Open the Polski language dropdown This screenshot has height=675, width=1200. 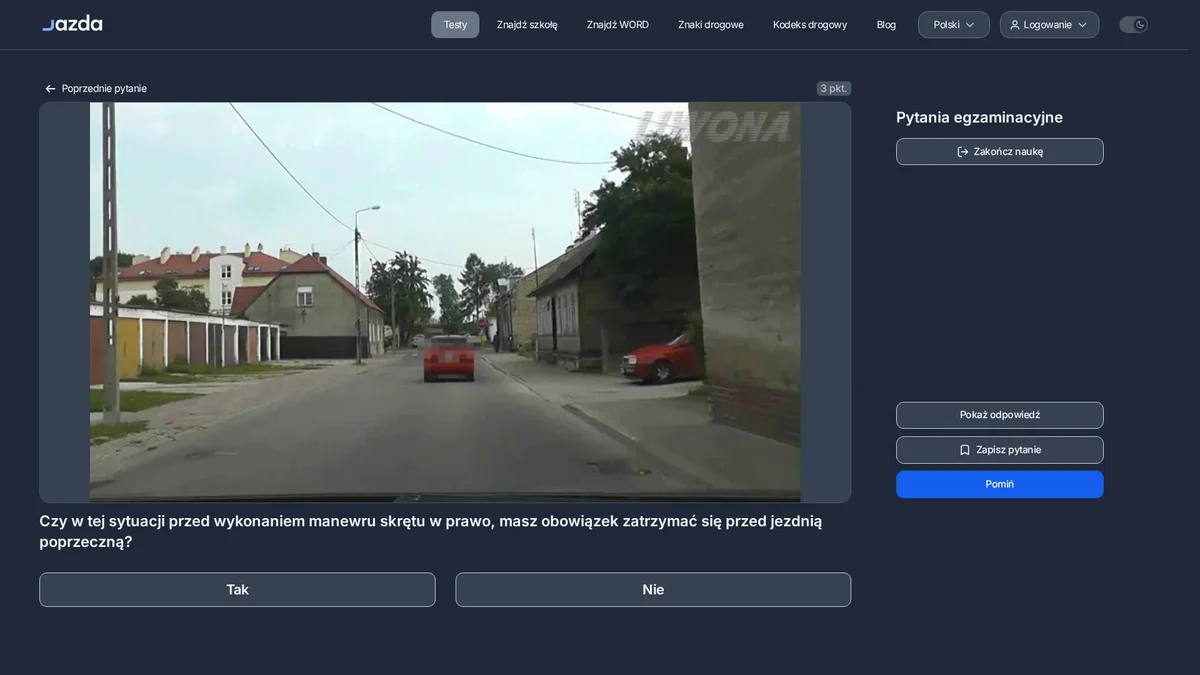(954, 25)
